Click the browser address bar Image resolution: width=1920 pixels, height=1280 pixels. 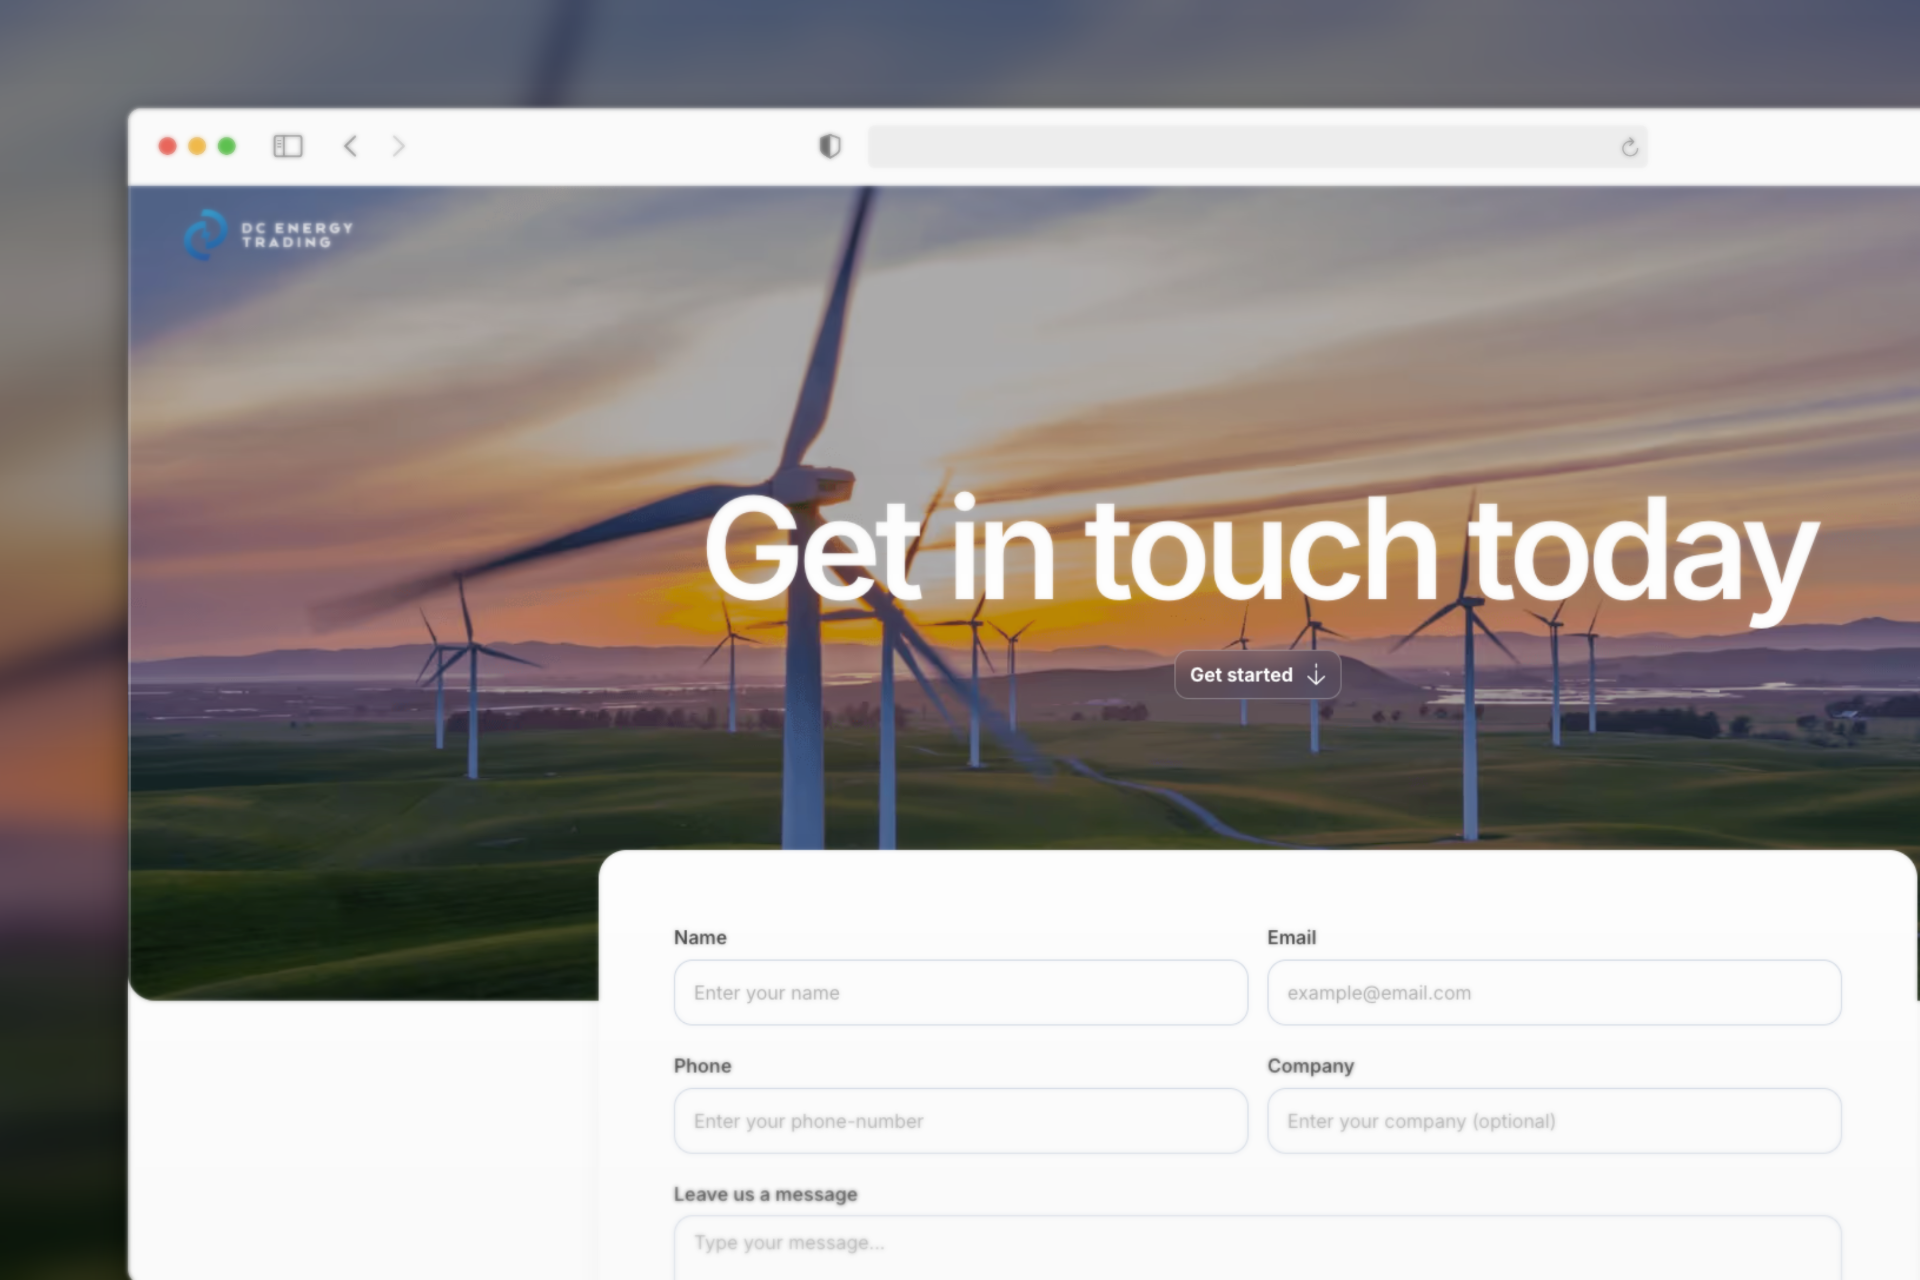coord(1257,146)
